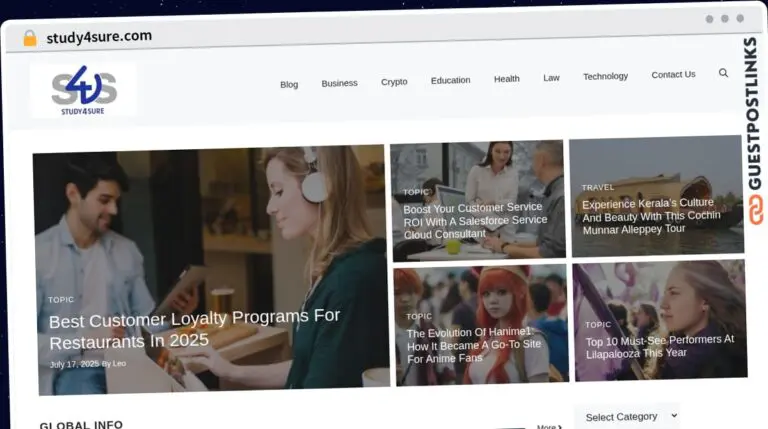Open Salesforce Service Cloud Consultant article
Viewport: 768px width, 429px height.
coord(475,220)
